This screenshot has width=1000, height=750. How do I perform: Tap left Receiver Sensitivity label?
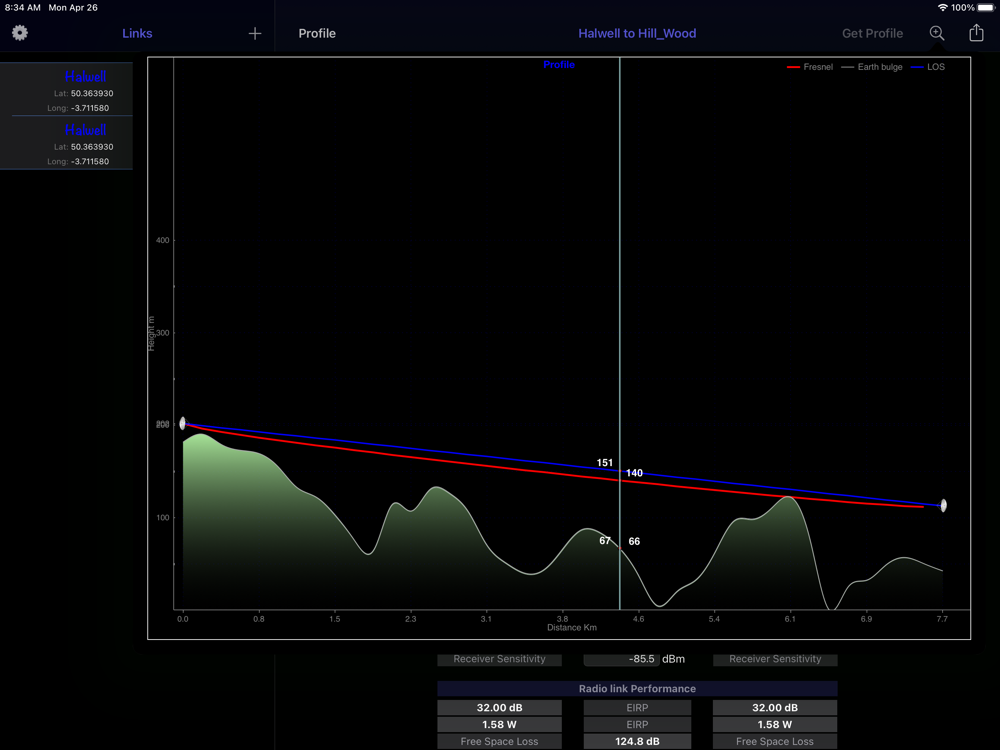[x=499, y=659]
